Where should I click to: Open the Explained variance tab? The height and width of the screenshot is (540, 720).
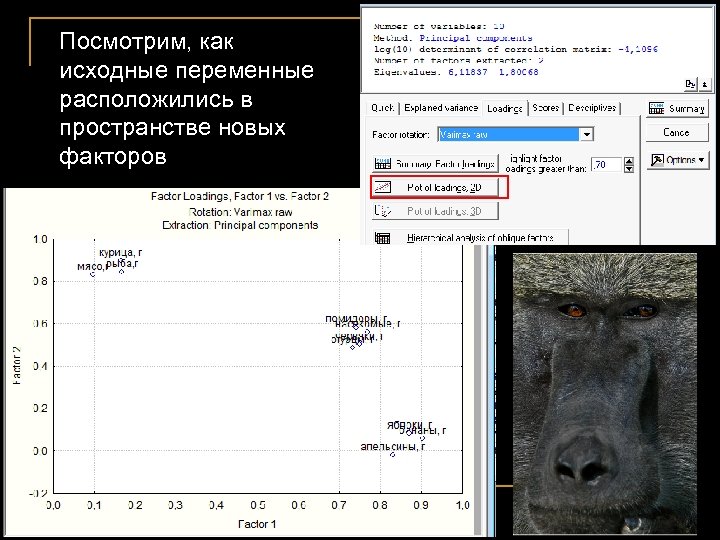coord(441,107)
